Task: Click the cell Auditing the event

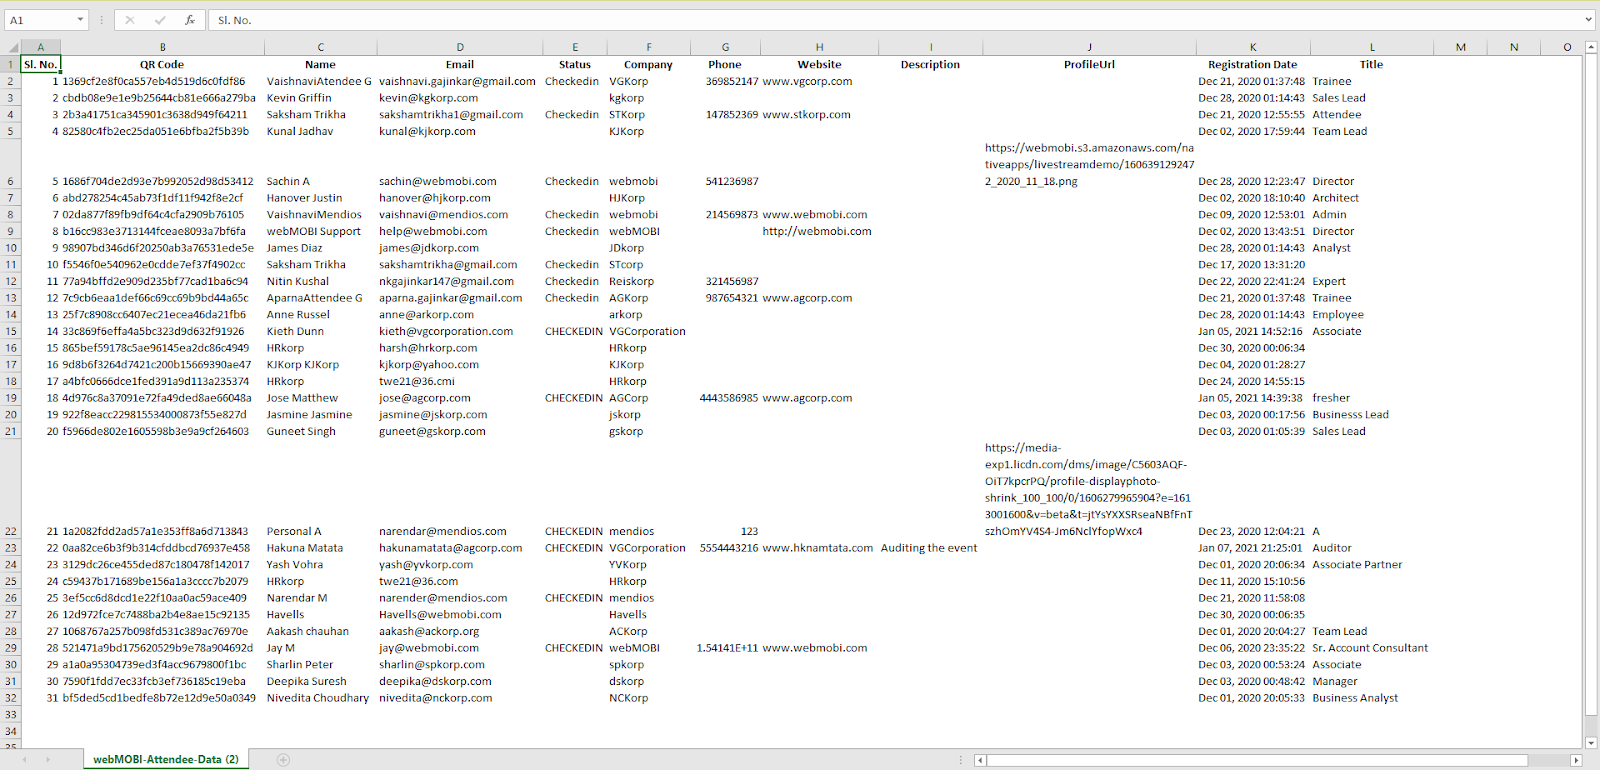Action: pos(930,548)
